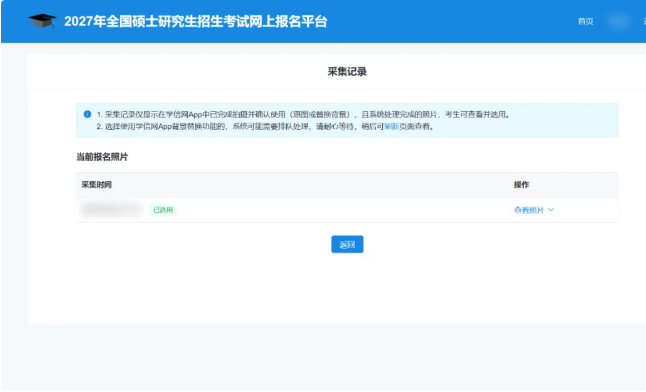Click the platform title 2027年全国硕士研究生招生考试网上报名平台
646x392 pixels.
(x=196, y=21)
